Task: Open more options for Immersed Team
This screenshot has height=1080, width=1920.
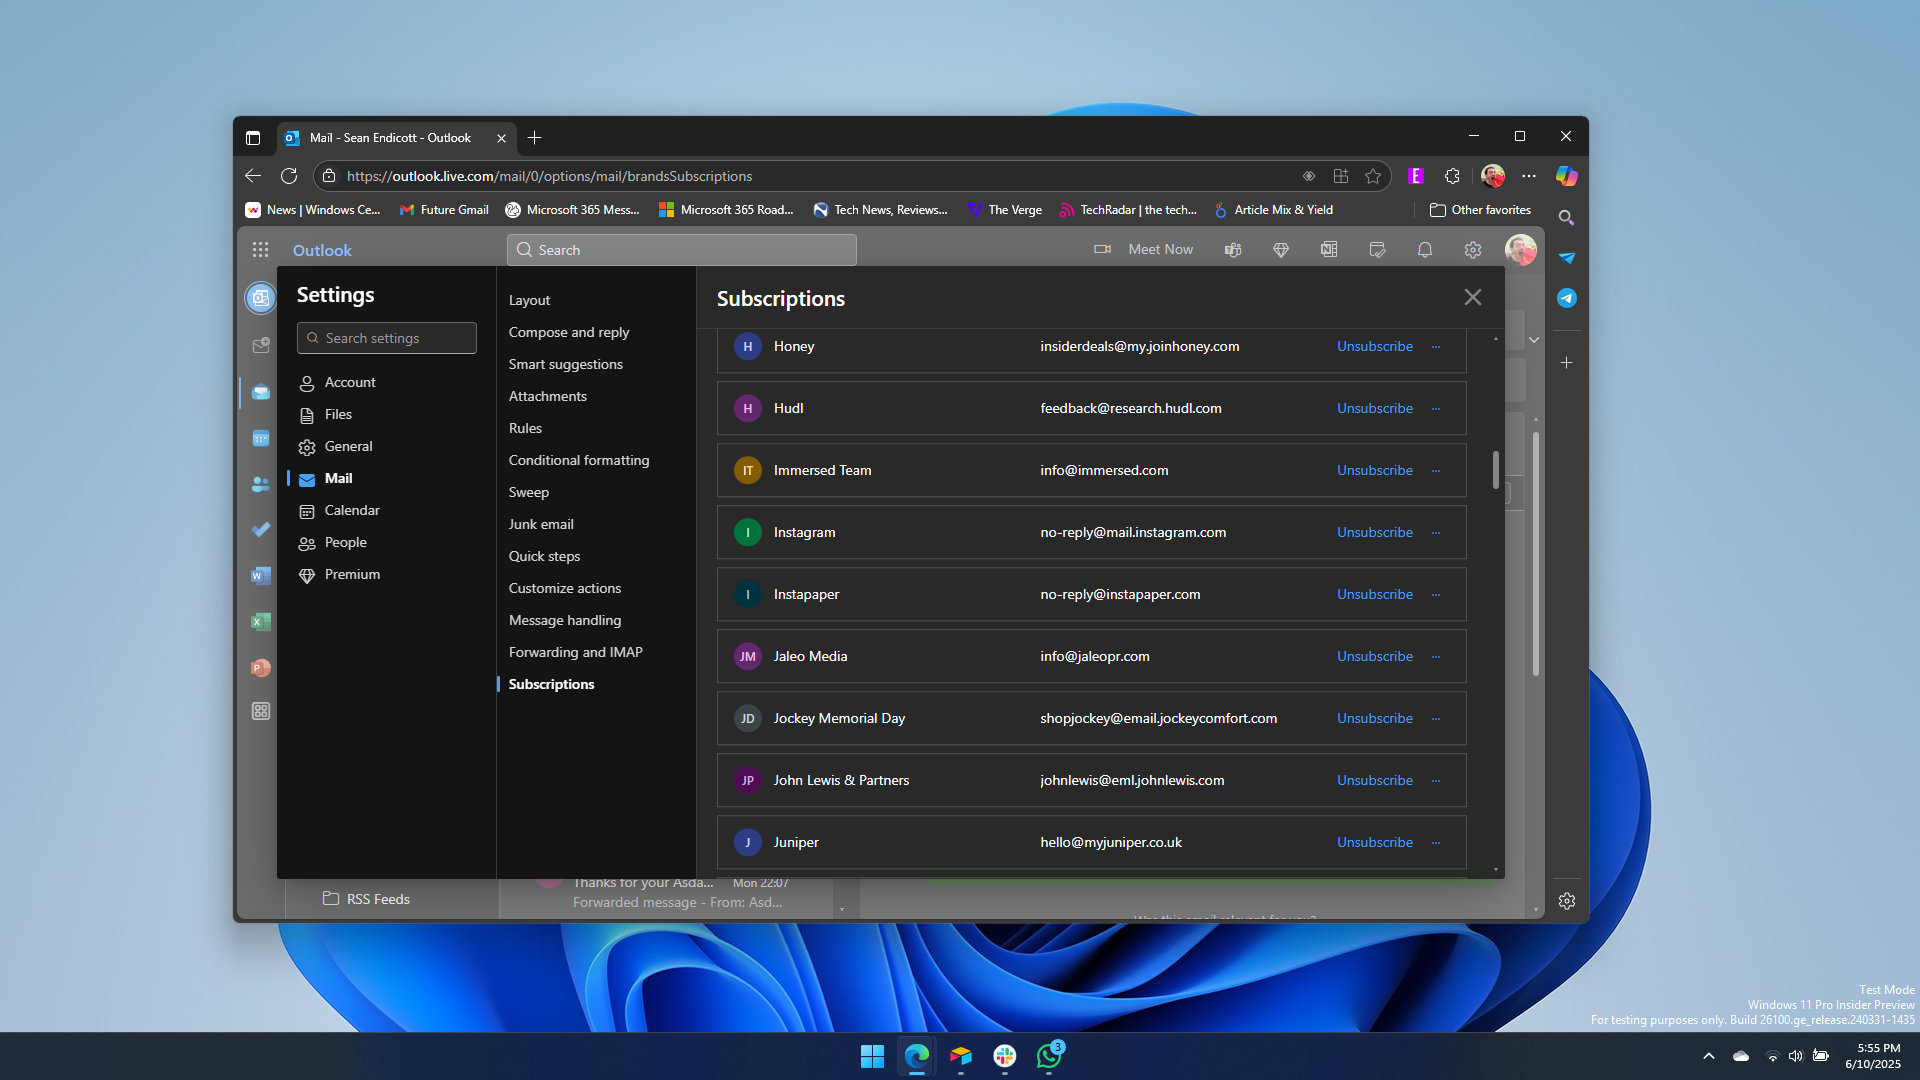Action: coord(1436,471)
